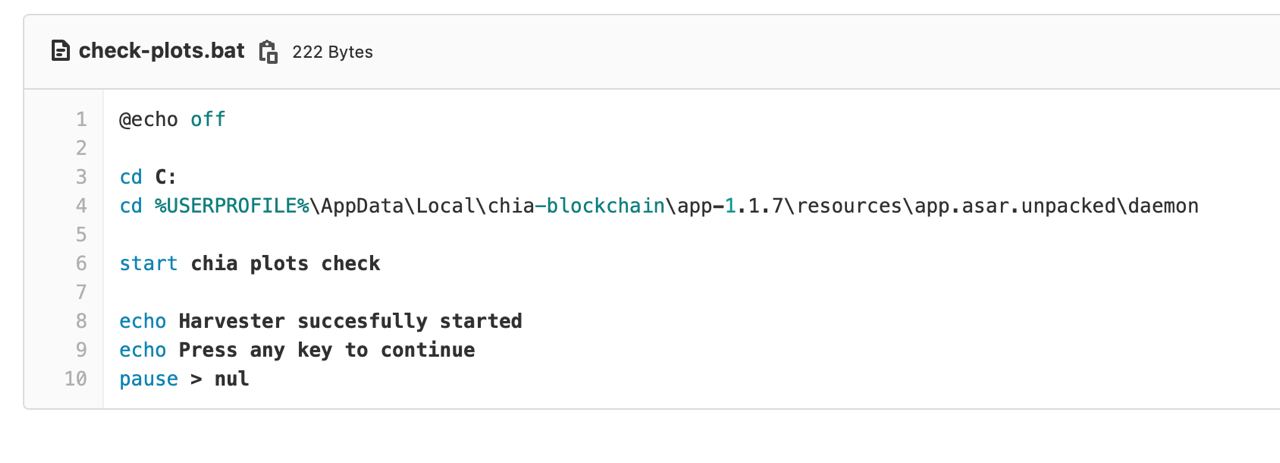Viewport: 1280px width, 463px height.
Task: Click the %USERPROFILE% path code line
Action: coord(659,206)
